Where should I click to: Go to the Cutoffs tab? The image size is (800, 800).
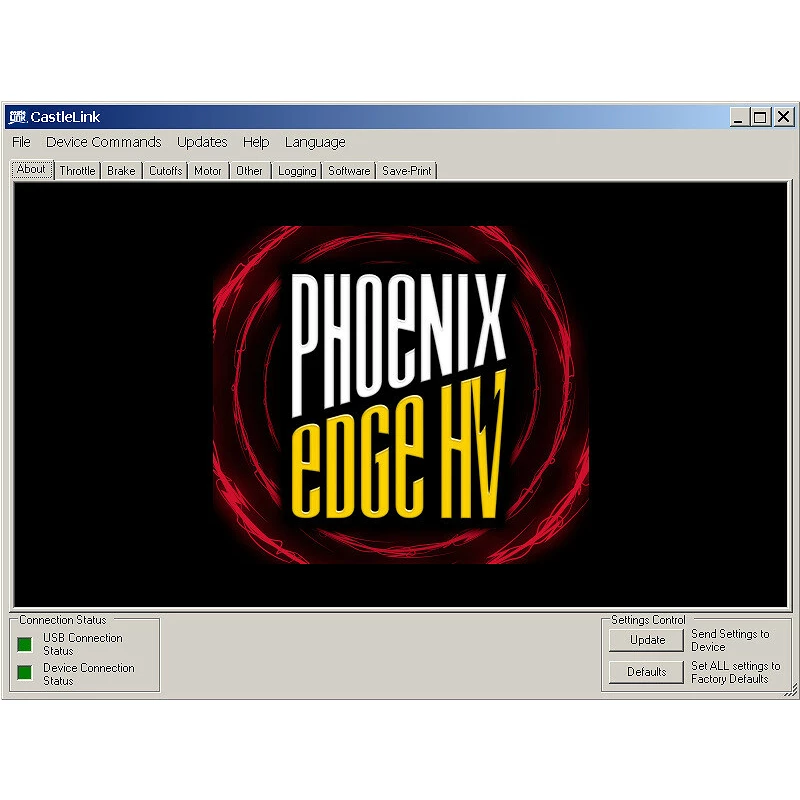166,171
